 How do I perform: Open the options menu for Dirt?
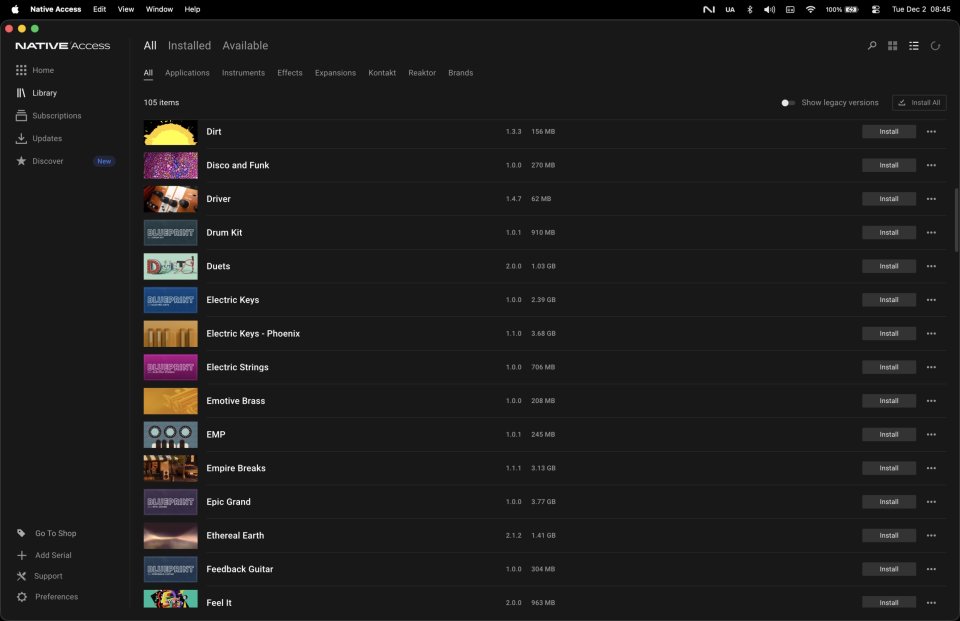click(930, 131)
